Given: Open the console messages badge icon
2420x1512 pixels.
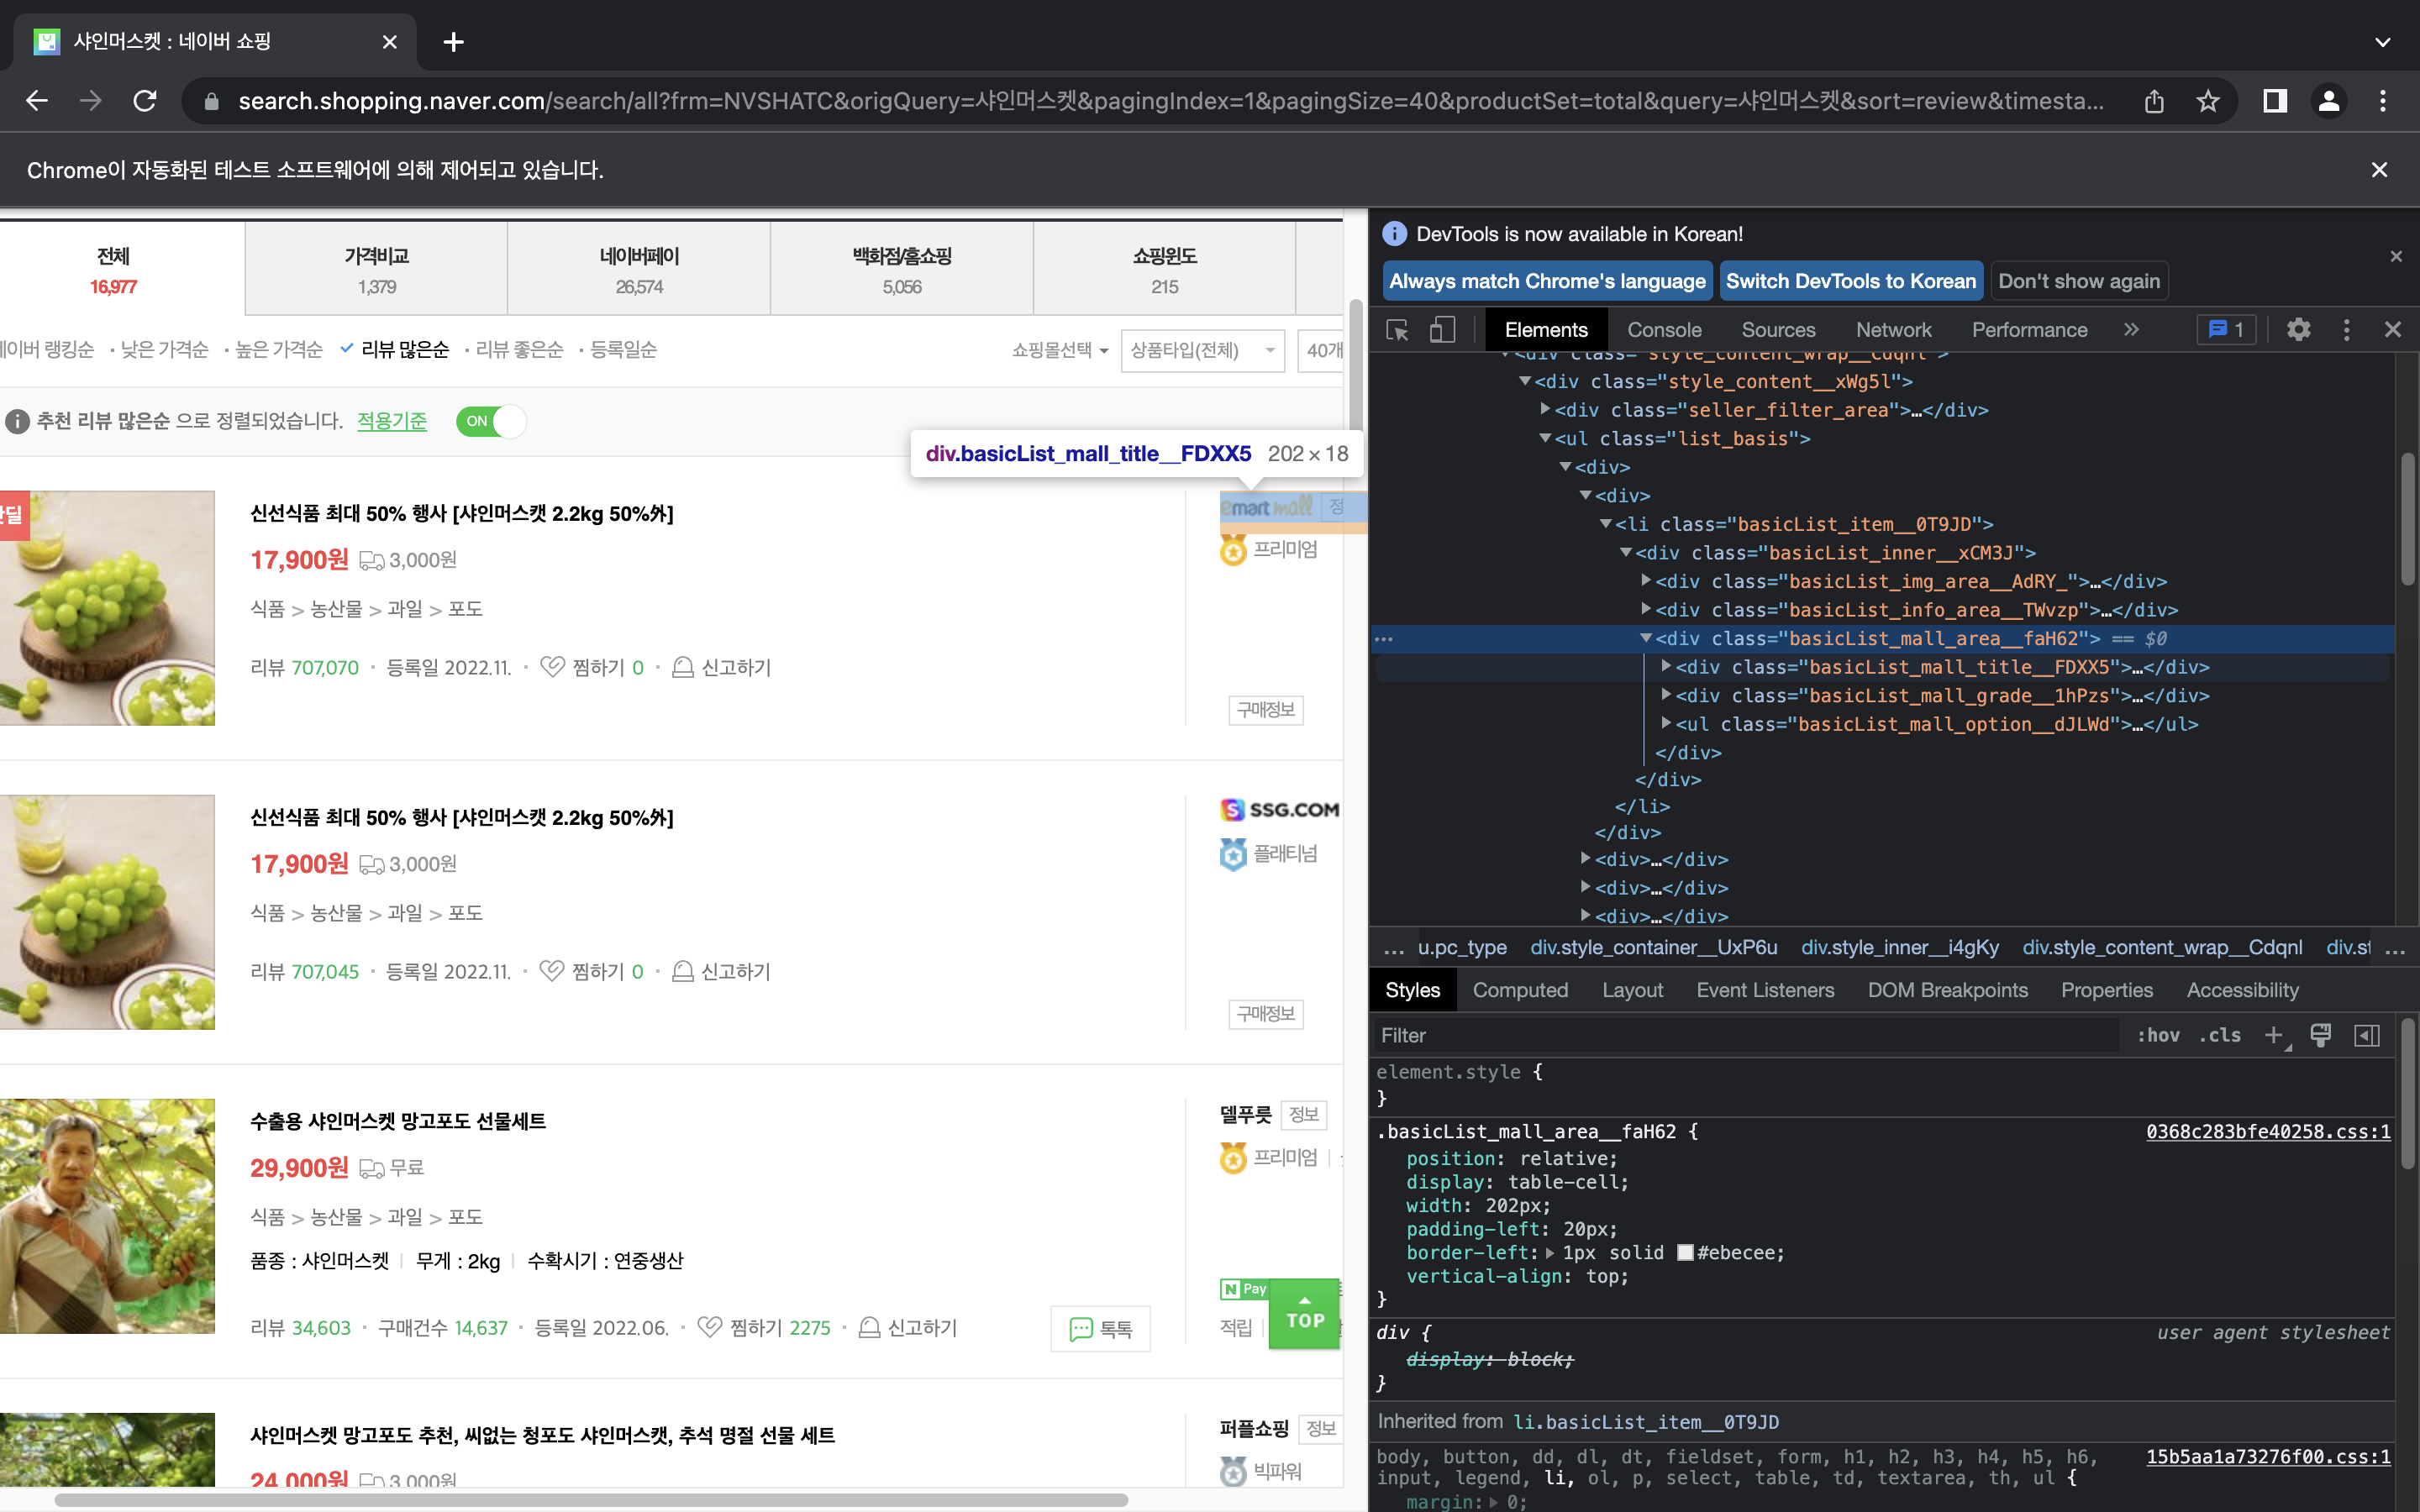Looking at the screenshot, I should [x=2227, y=330].
